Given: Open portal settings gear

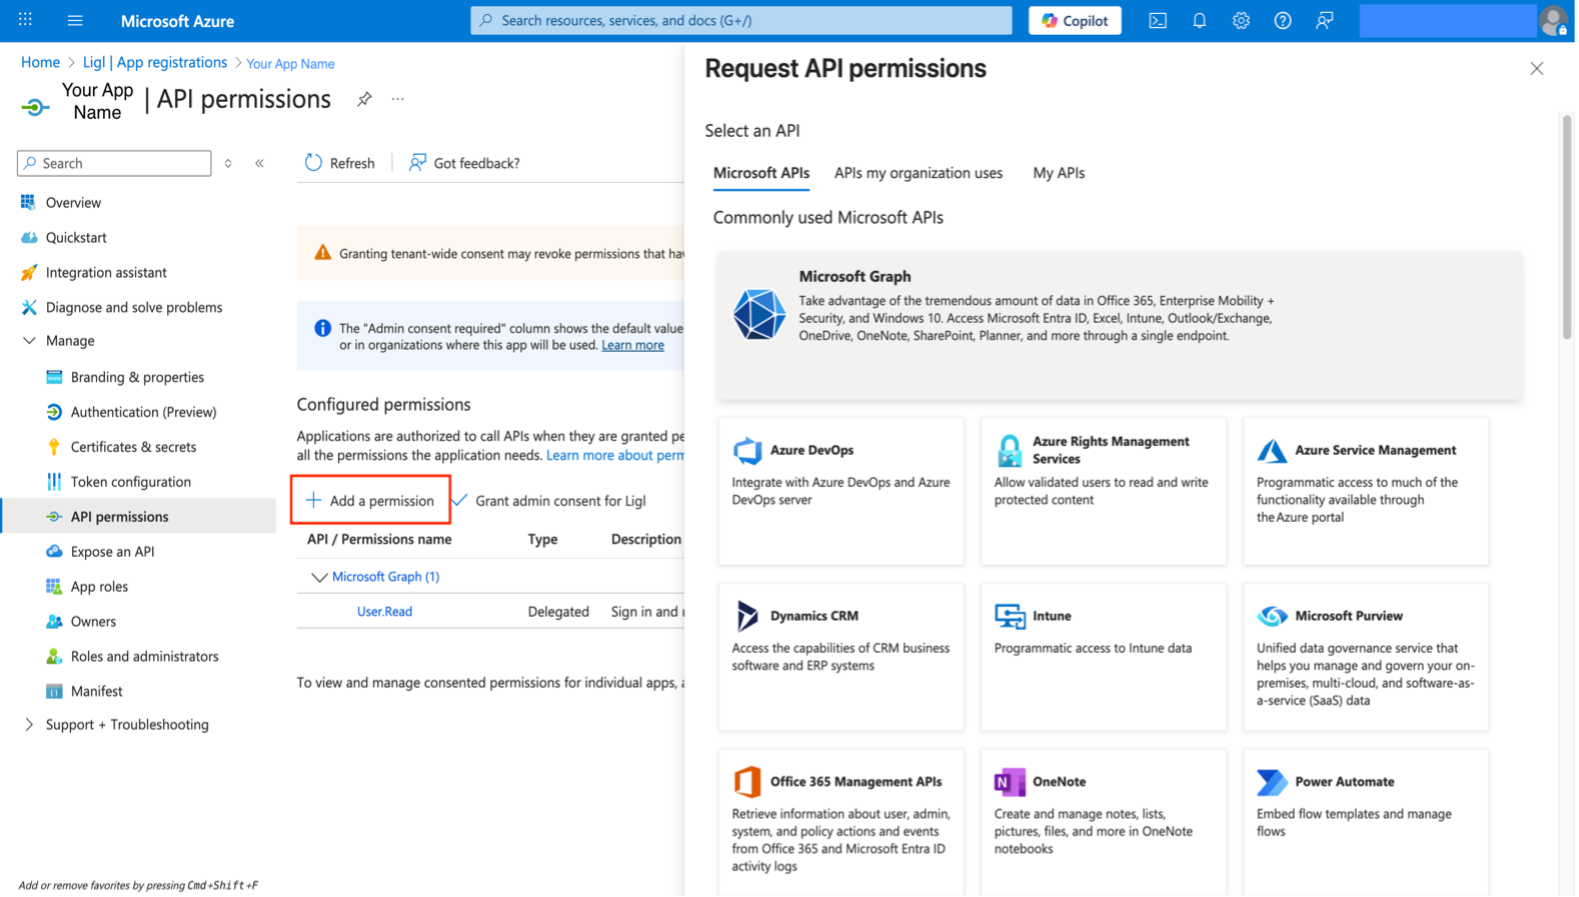Looking at the screenshot, I should pos(1241,20).
